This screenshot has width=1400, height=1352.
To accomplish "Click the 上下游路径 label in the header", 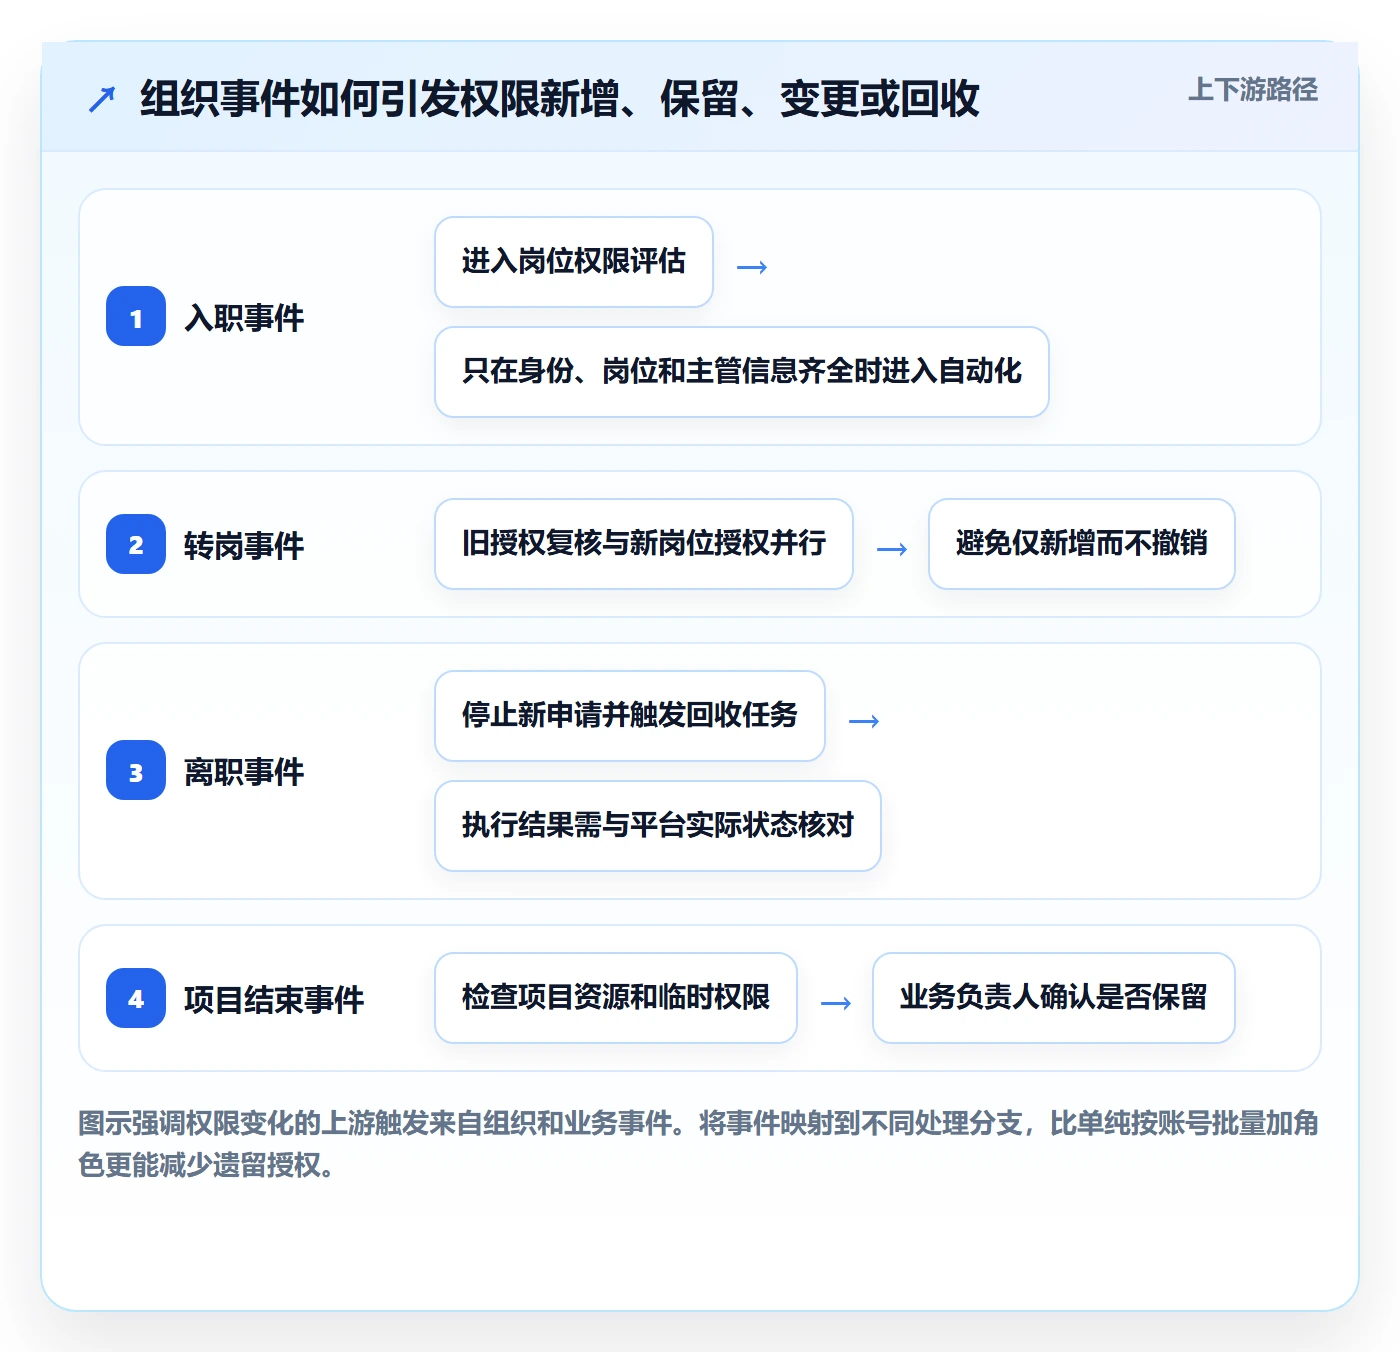I will [1252, 90].
